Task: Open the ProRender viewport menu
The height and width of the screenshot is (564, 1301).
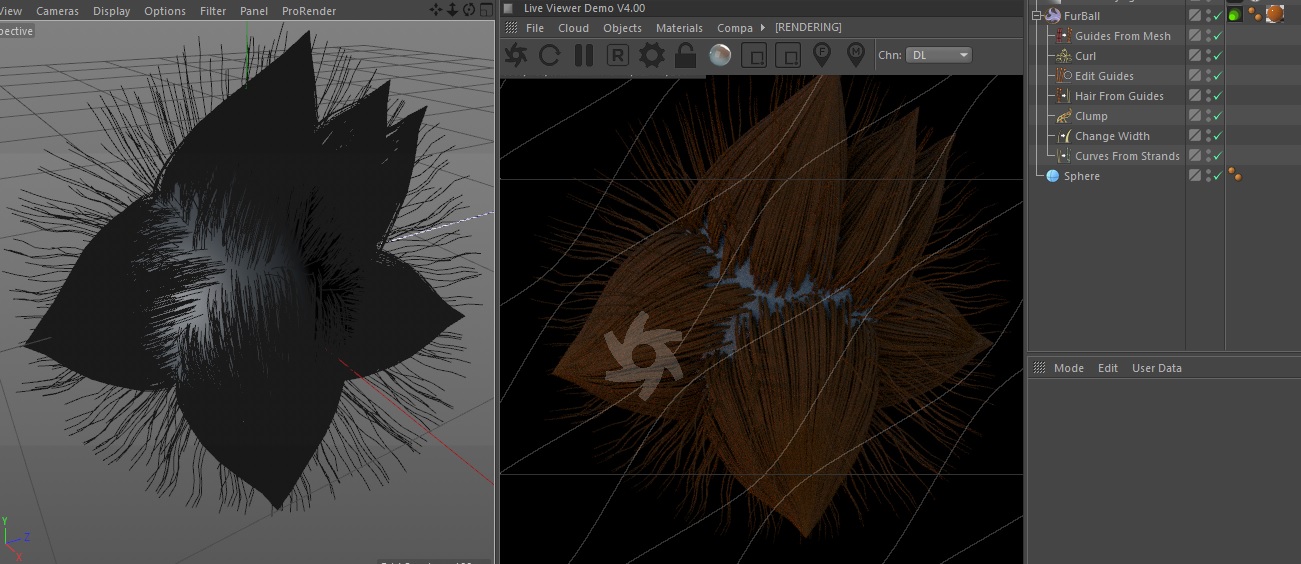Action: pyautogui.click(x=308, y=11)
